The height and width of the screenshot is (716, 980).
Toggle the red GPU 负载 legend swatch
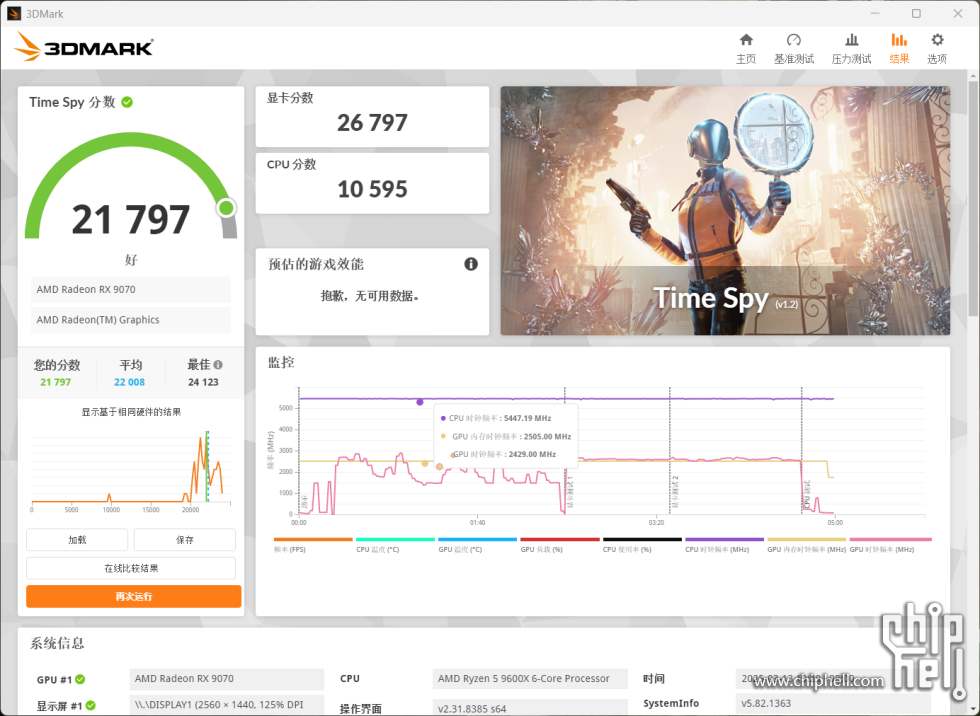pyautogui.click(x=560, y=539)
